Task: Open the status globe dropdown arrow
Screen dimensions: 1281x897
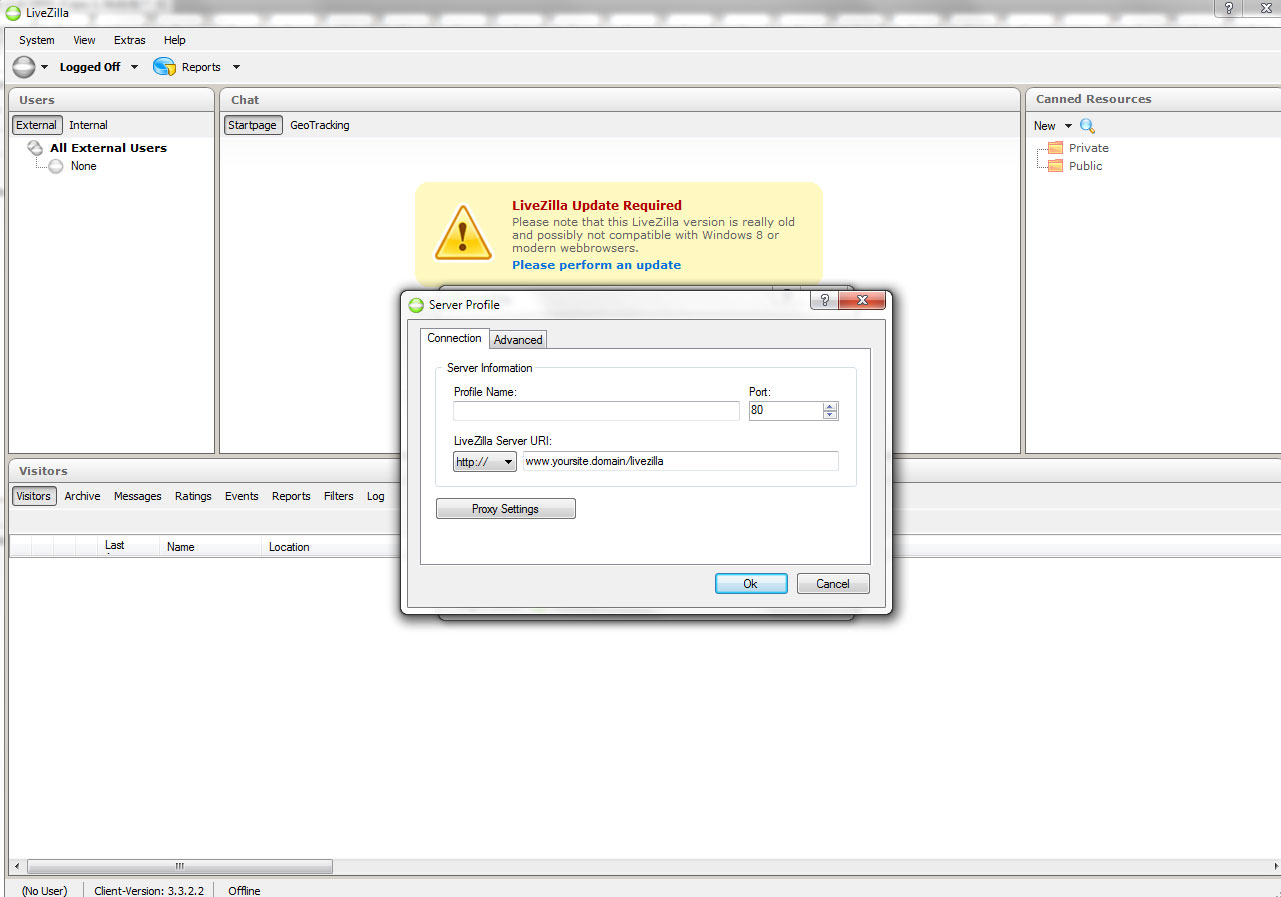Action: pos(45,68)
